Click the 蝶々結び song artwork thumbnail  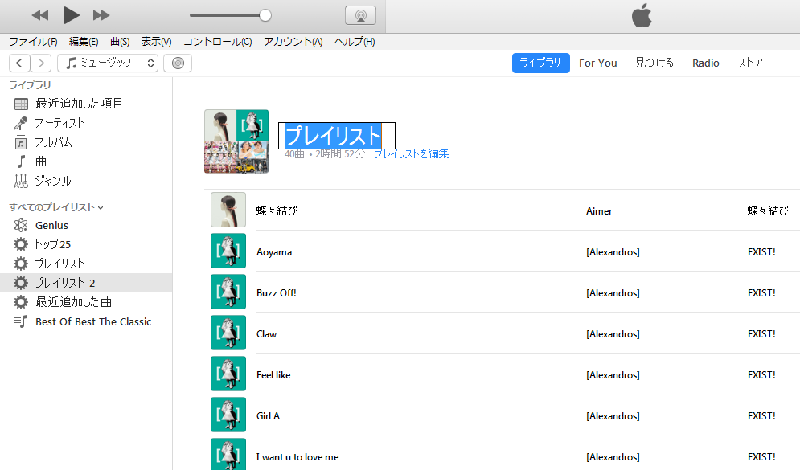point(228,209)
